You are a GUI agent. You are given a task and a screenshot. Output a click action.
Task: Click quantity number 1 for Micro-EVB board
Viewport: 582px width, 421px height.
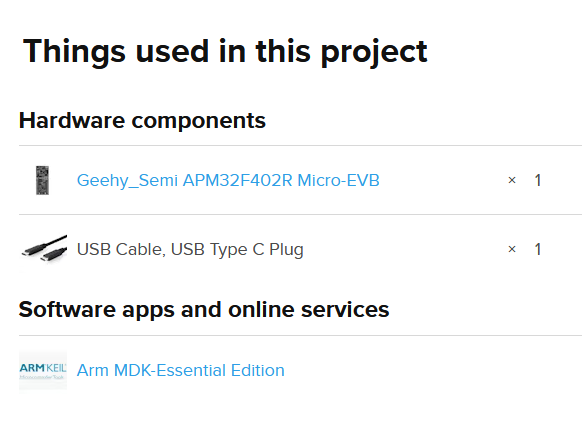[538, 180]
